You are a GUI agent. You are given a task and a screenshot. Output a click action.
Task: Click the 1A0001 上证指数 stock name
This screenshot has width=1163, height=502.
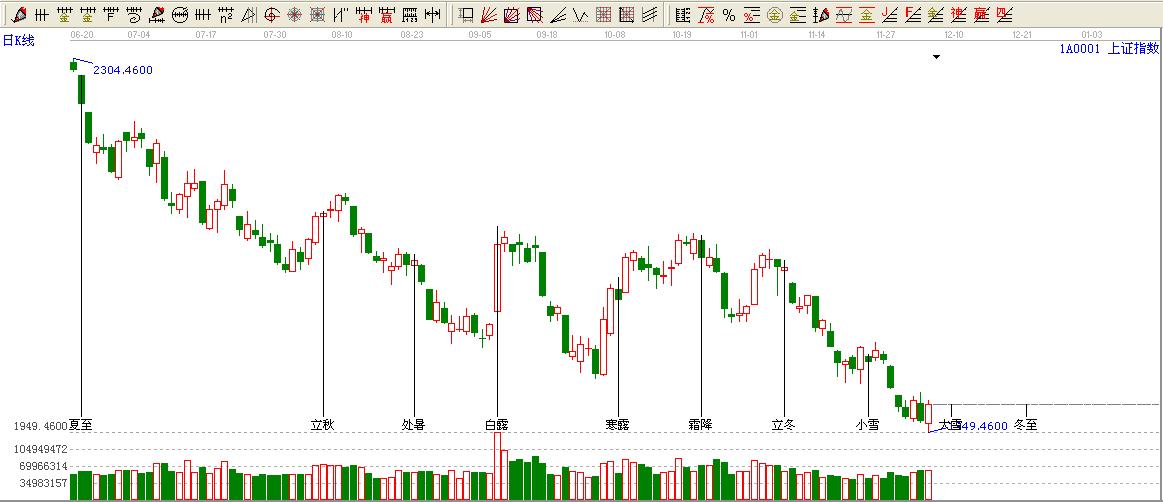(1109, 48)
